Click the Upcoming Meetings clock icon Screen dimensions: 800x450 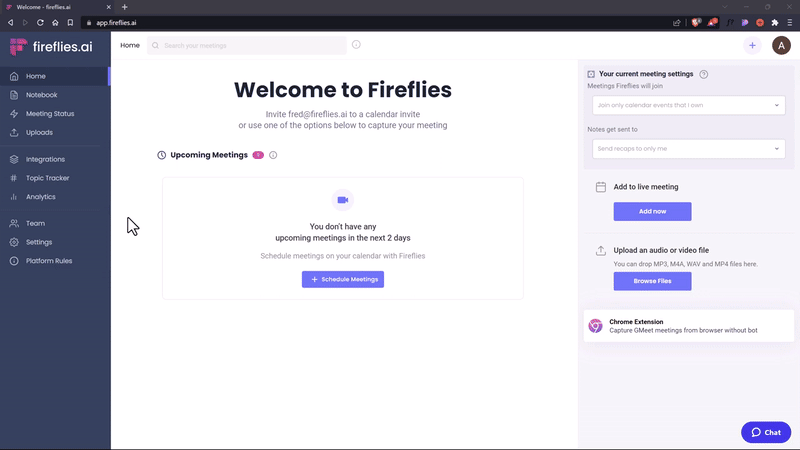(161, 155)
